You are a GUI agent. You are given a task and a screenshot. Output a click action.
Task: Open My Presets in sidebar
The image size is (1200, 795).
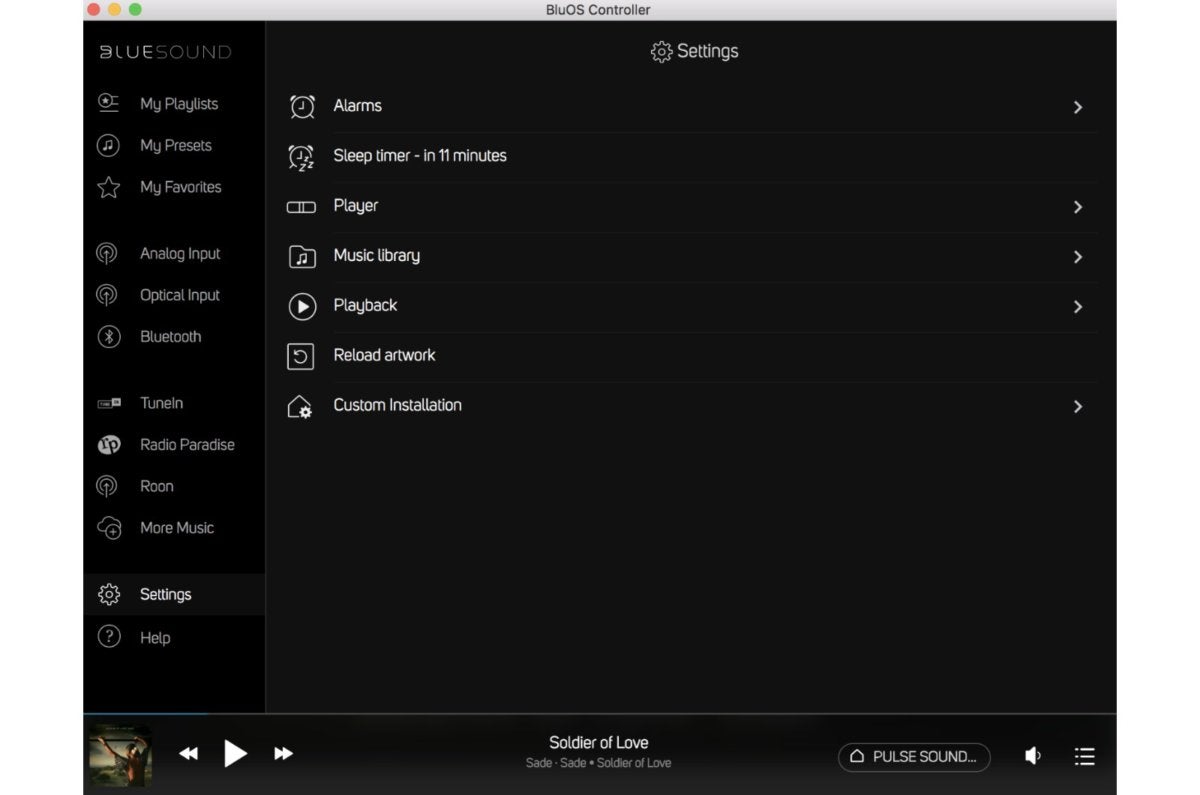[176, 146]
